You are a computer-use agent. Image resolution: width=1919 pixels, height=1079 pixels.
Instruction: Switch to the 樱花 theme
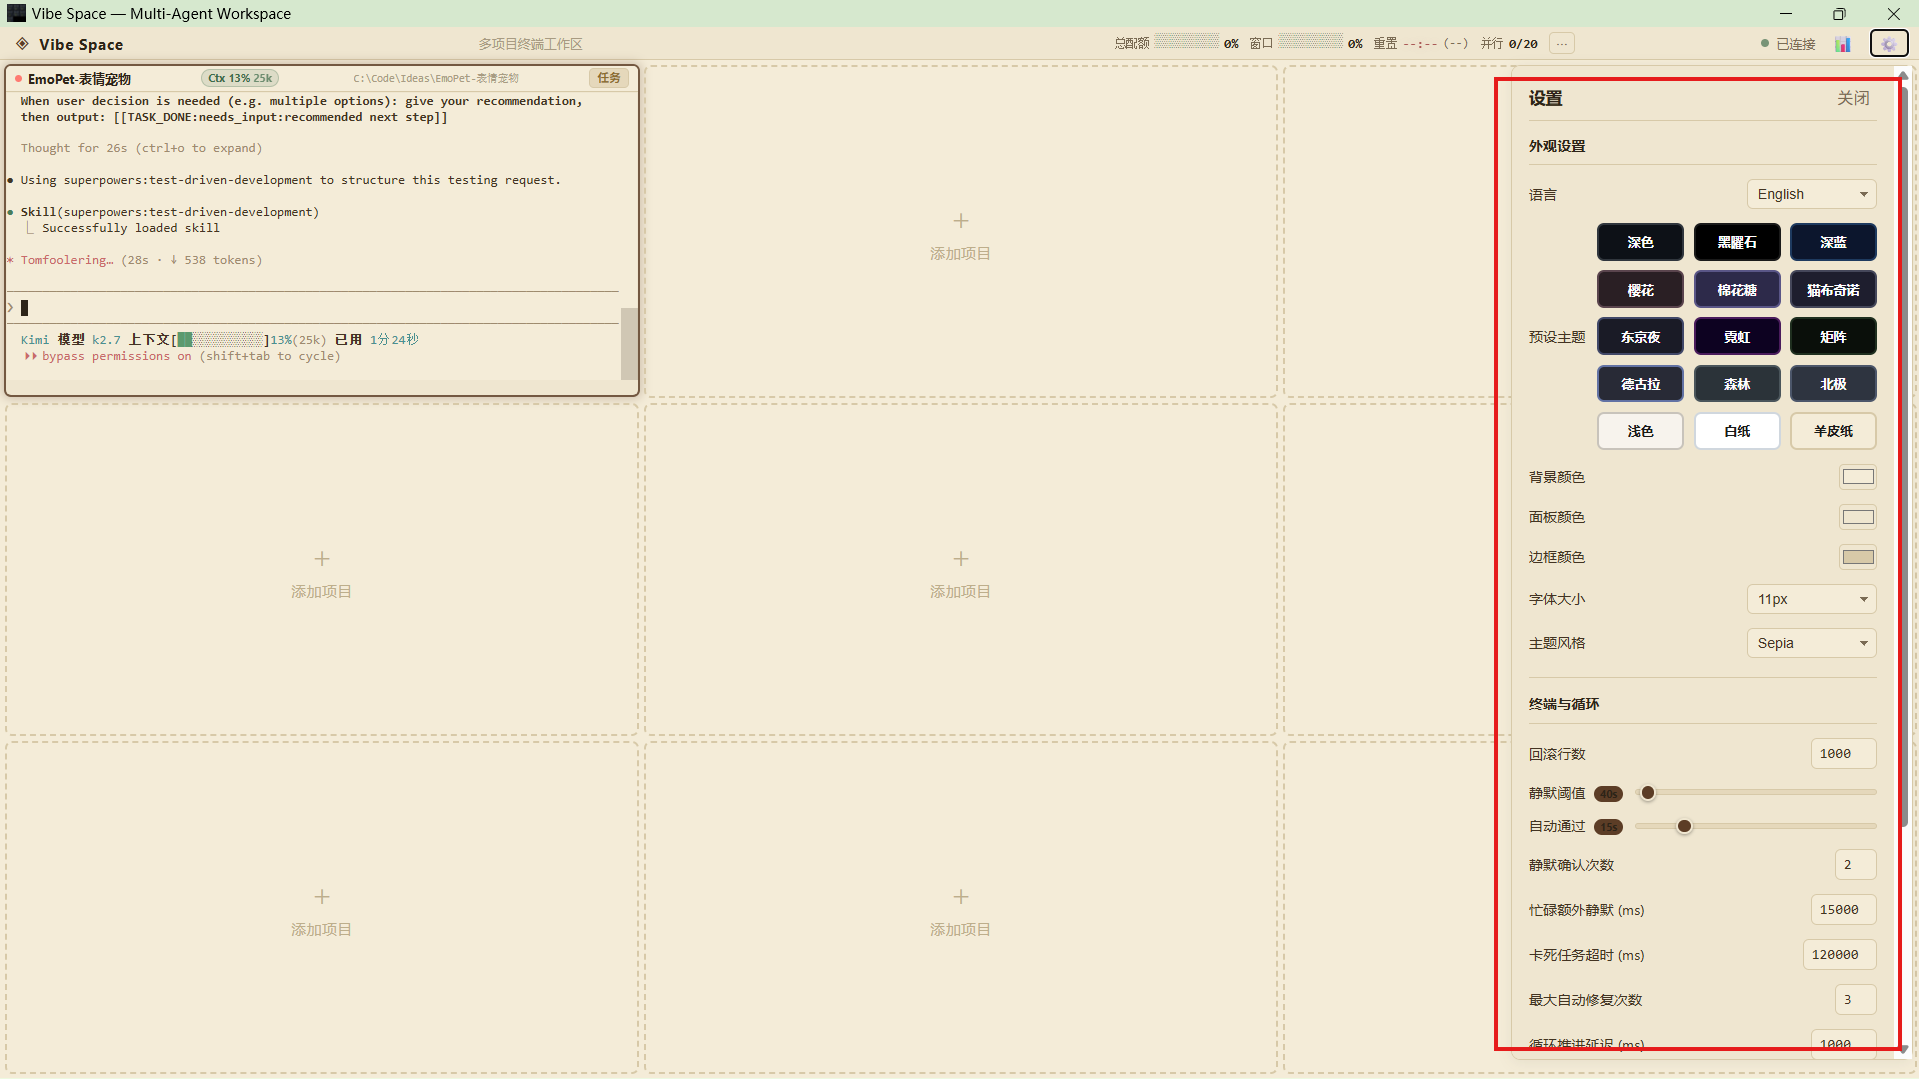(x=1640, y=290)
